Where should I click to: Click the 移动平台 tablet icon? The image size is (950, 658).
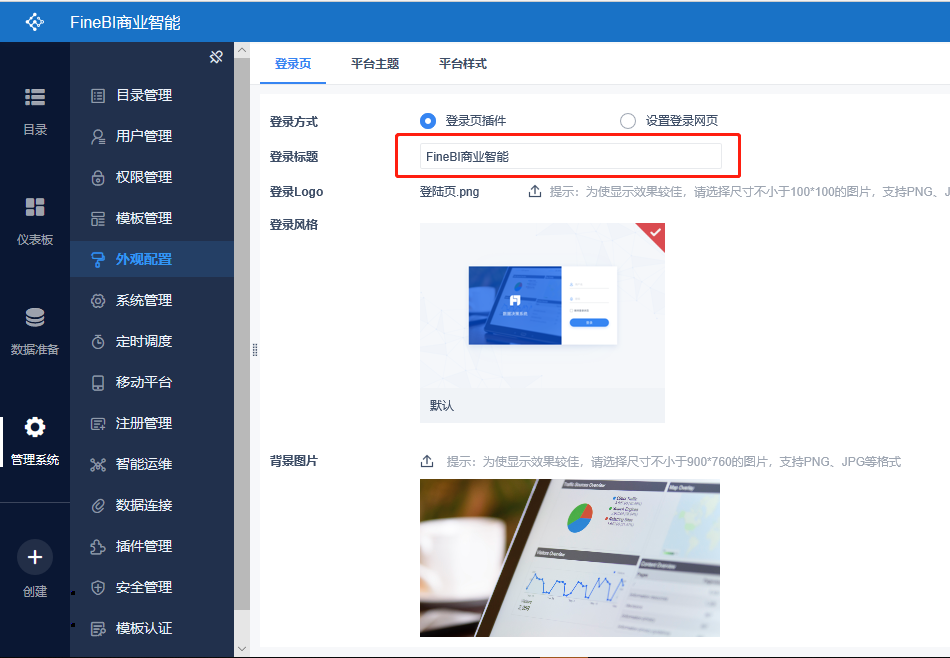(x=98, y=383)
